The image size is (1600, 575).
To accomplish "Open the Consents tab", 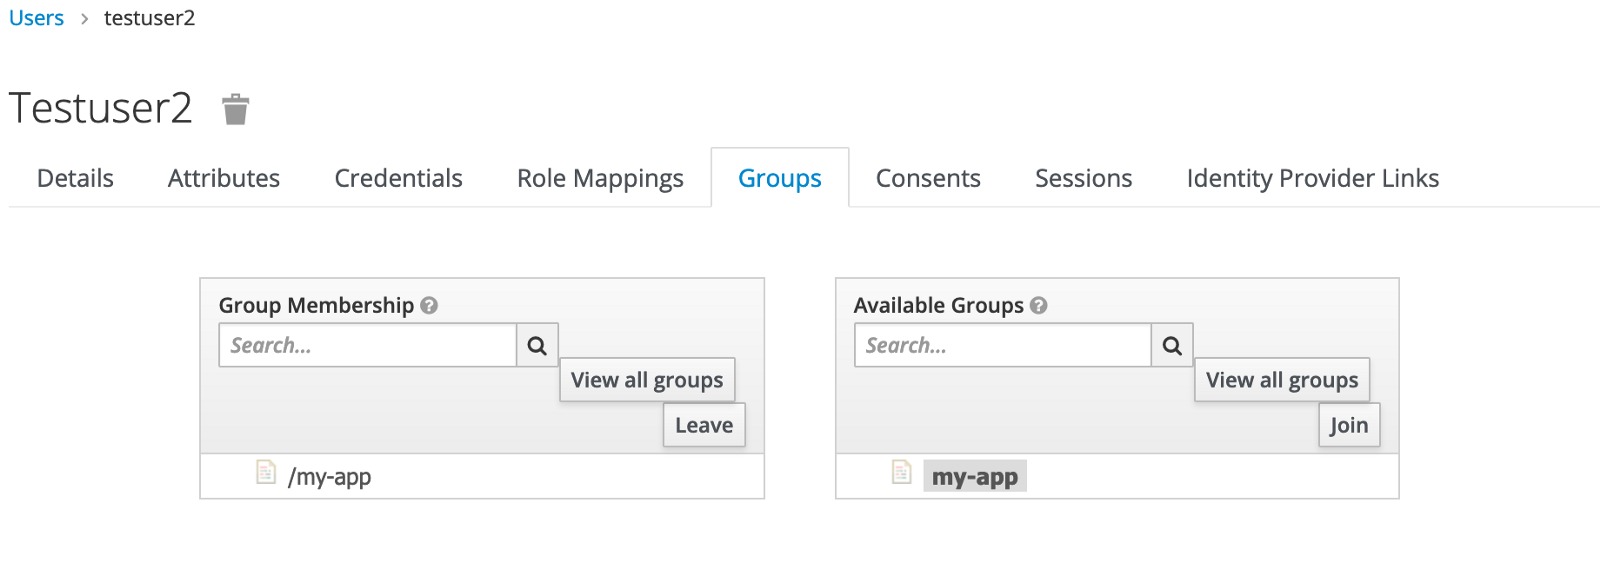I will (928, 178).
